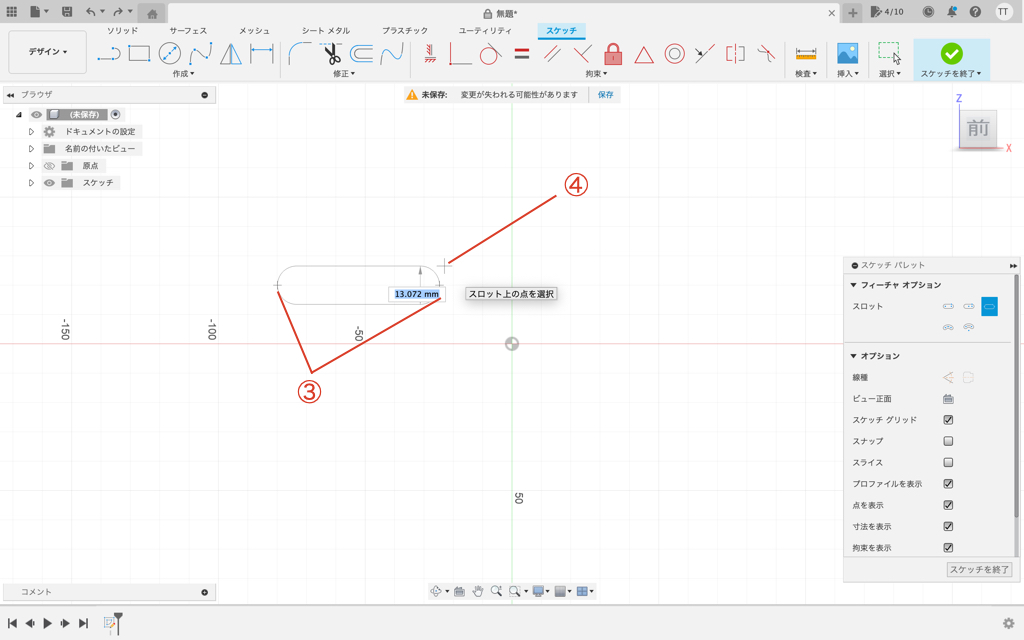Open the Help question mark menu

975,12
